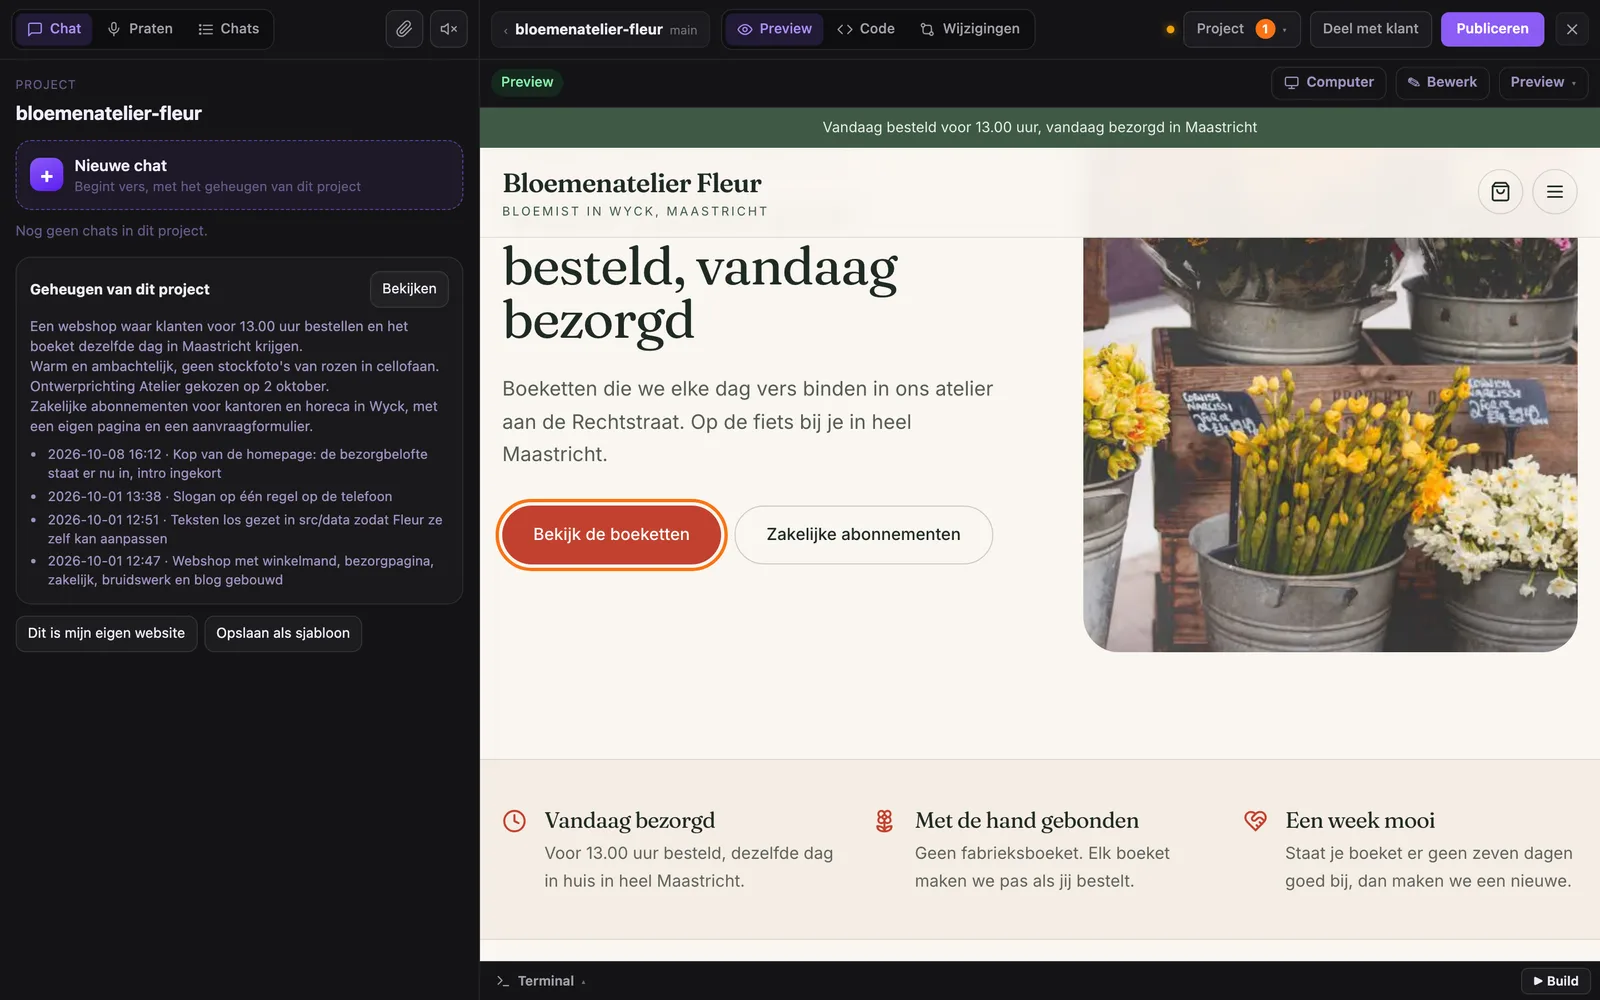
Task: Click Dit is mijn eigen website
Action: point(106,633)
